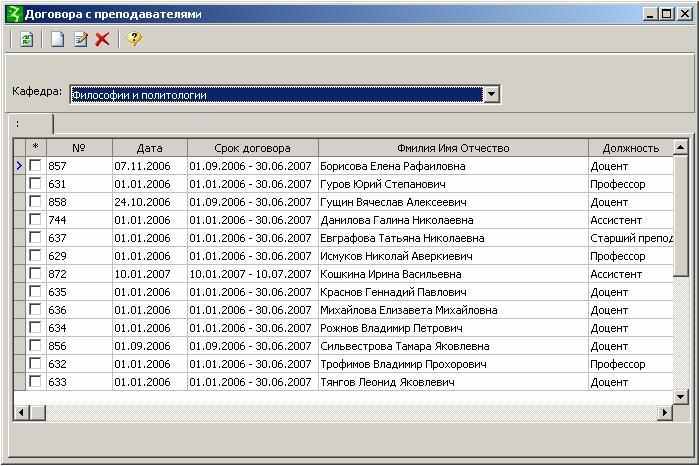Click row indicator arrow beside contract 857
Image resolution: width=699 pixels, height=466 pixels.
(x=19, y=166)
